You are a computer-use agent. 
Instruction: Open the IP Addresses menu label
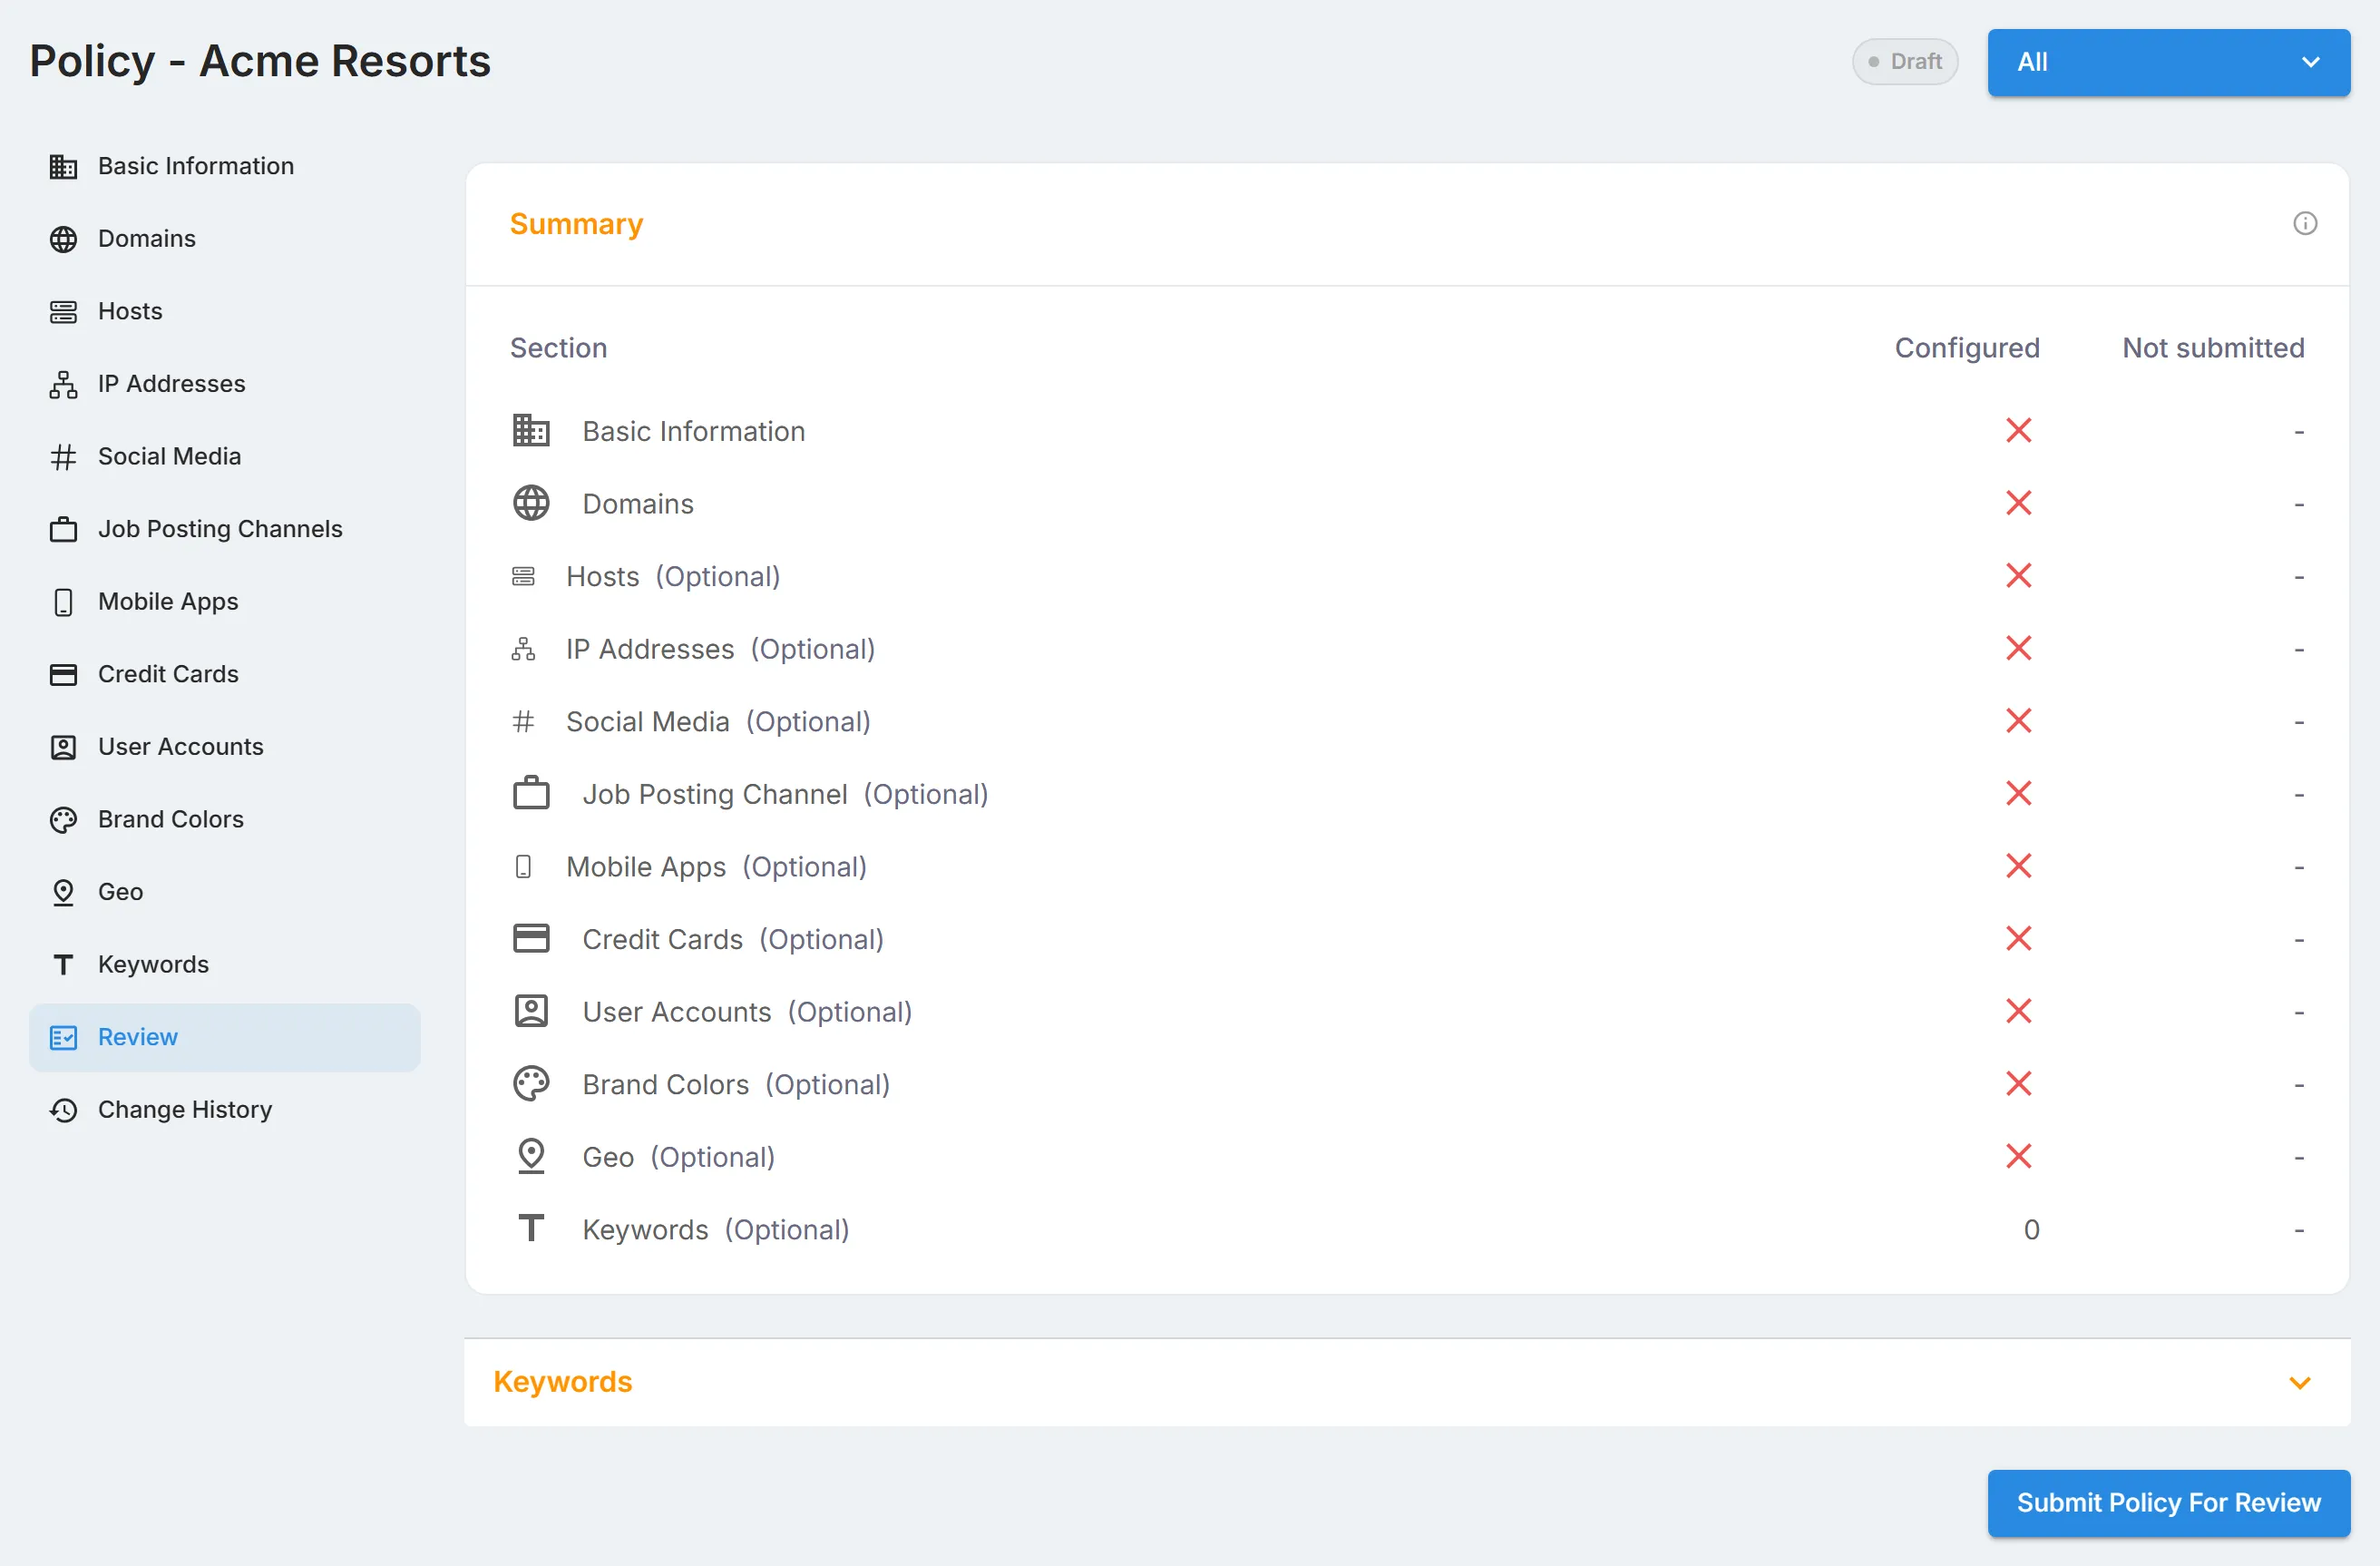point(171,384)
